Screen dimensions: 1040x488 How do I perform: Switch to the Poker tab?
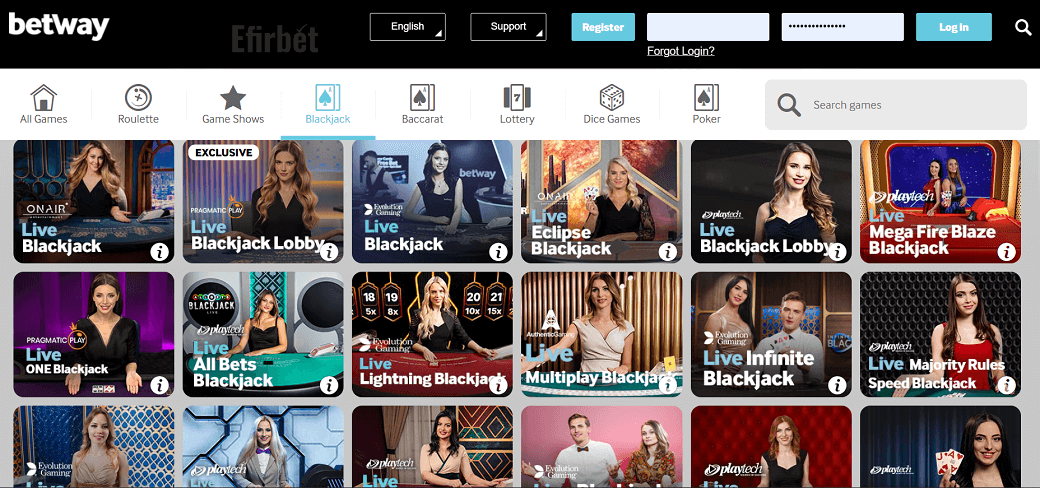706,105
